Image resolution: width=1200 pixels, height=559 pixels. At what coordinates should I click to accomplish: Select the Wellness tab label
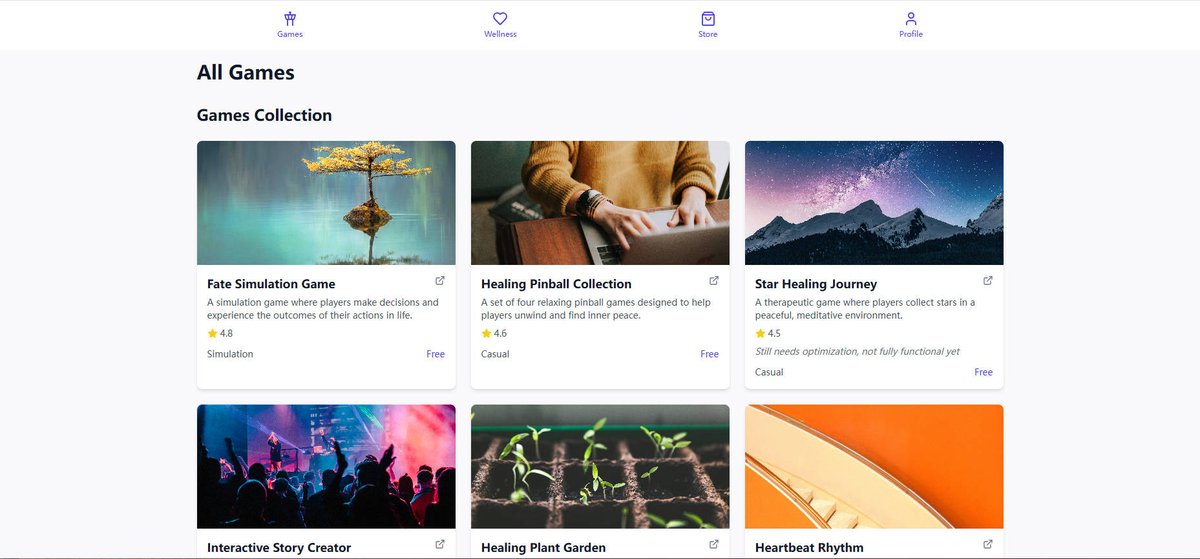[500, 34]
